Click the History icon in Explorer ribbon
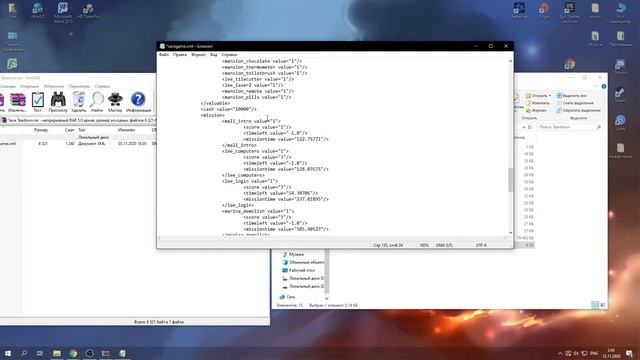This screenshot has height=360, width=640. [528, 110]
